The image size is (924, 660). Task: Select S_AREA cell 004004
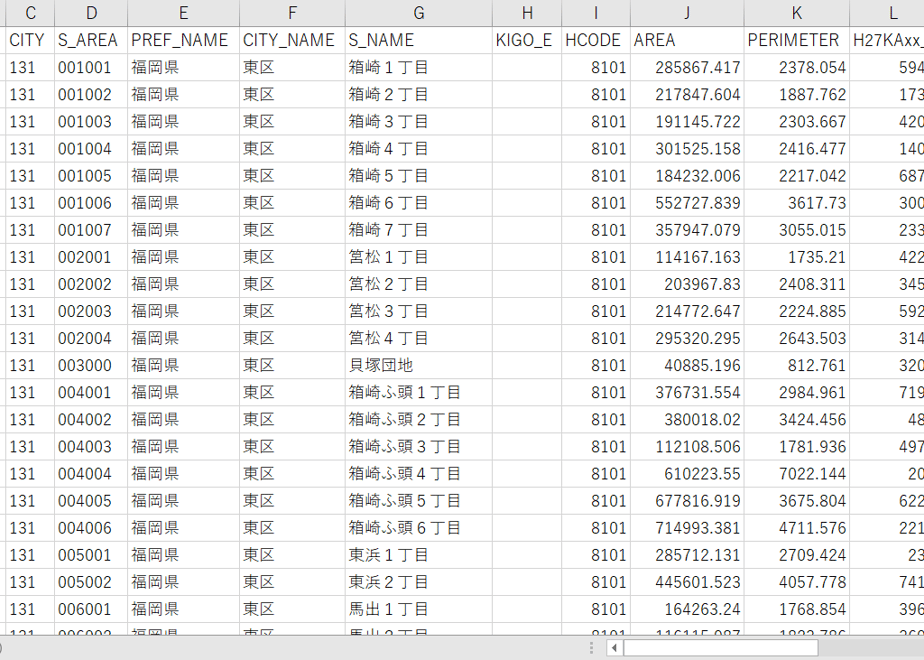[91, 474]
